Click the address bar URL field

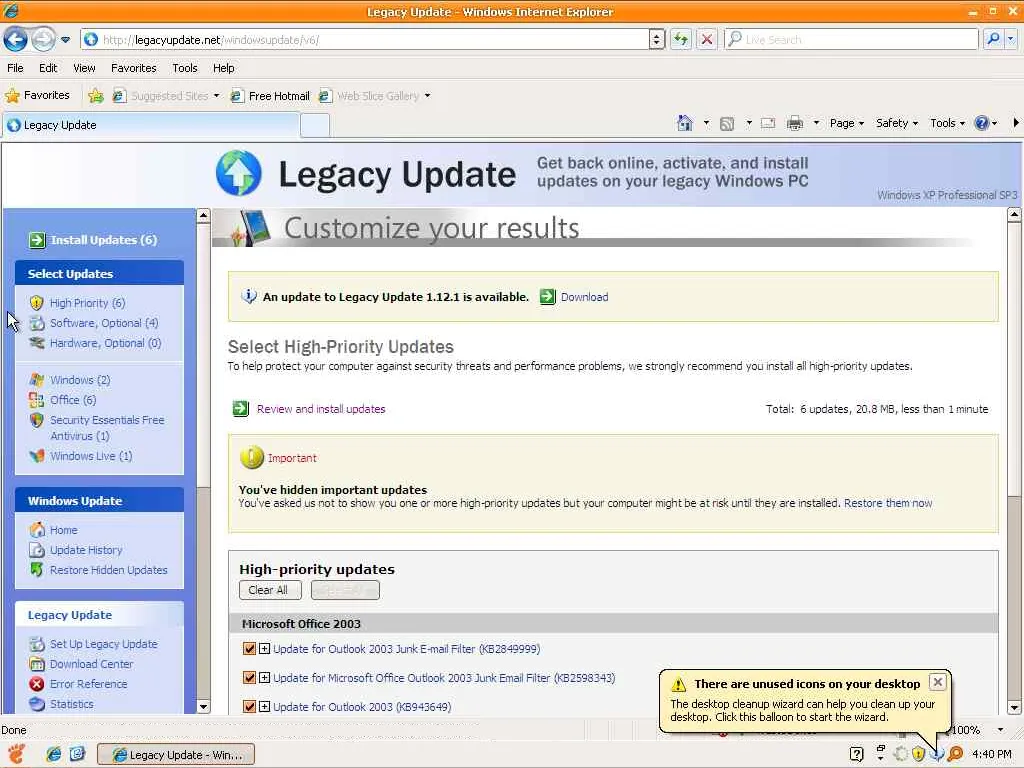click(366, 40)
